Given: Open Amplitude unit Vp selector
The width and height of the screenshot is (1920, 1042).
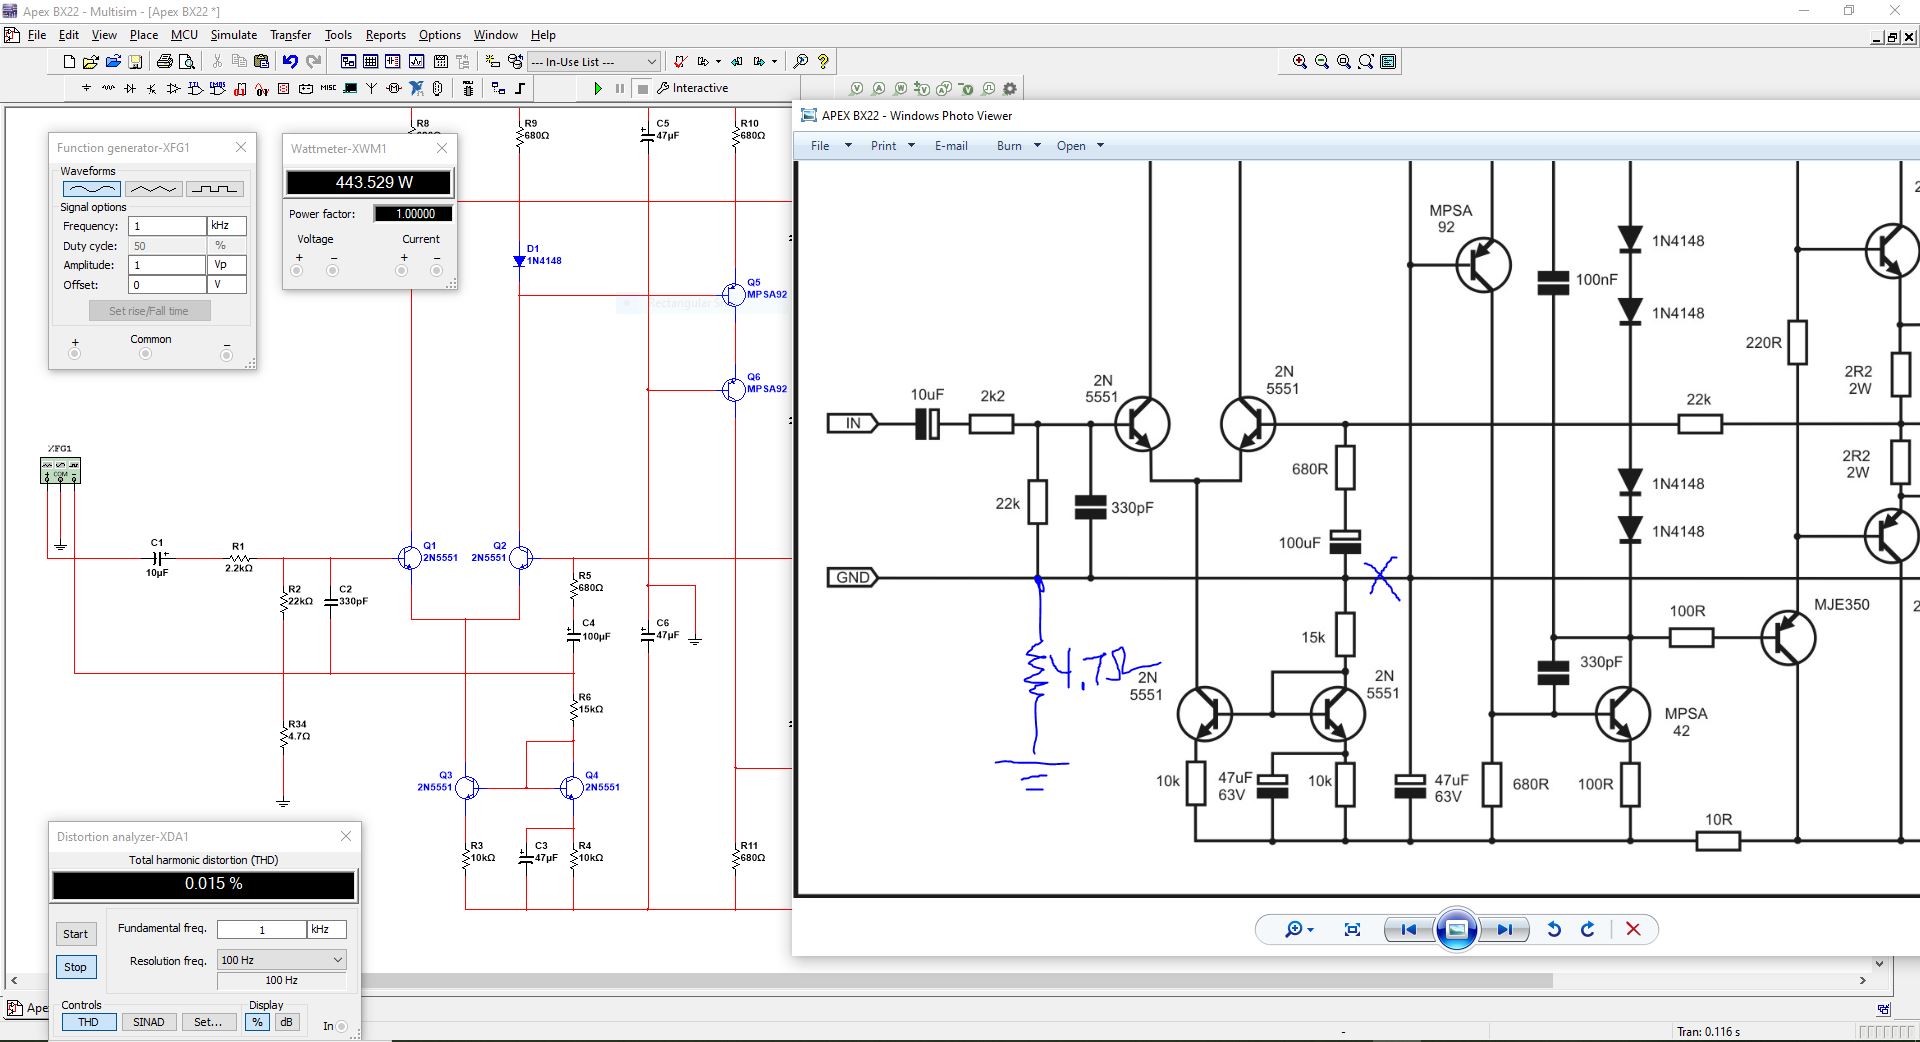Looking at the screenshot, I should tap(227, 265).
